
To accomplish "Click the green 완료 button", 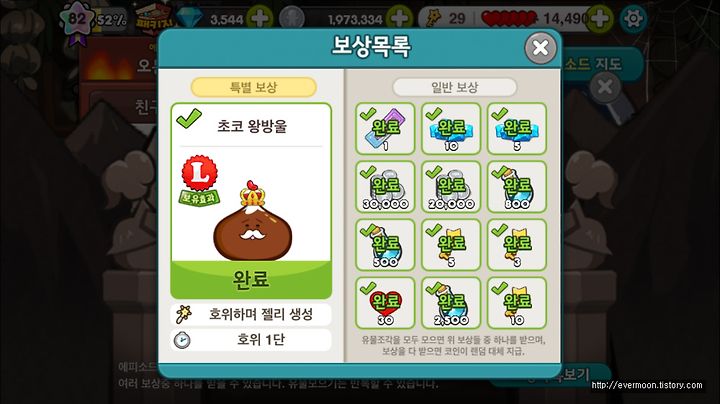I will (251, 279).
